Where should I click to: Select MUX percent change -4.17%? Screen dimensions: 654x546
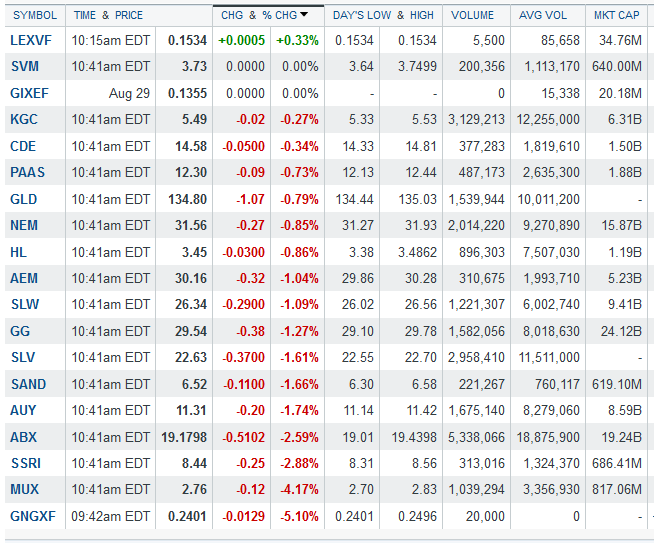pos(299,489)
